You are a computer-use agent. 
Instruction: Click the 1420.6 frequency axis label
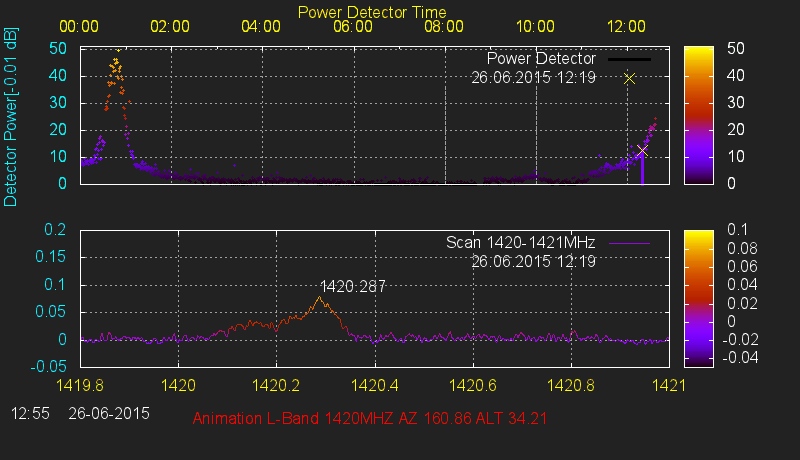coord(473,386)
